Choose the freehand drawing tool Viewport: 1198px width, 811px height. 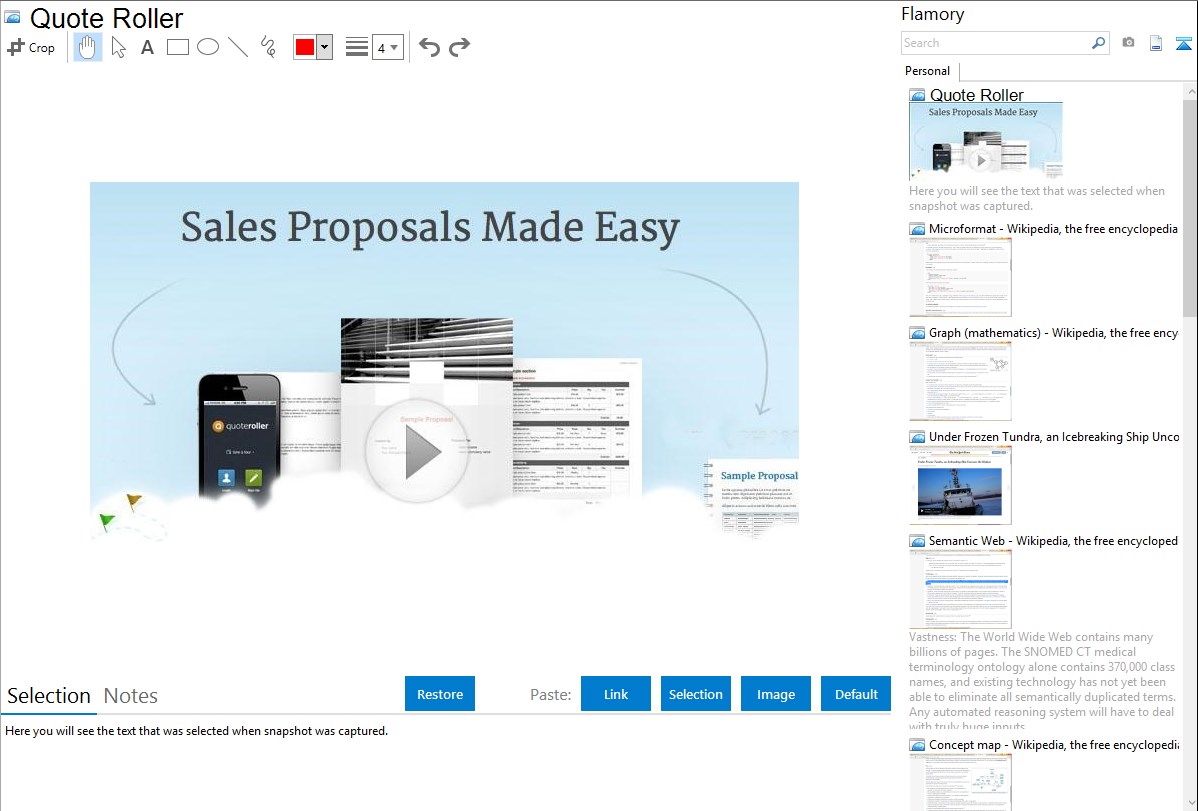point(268,47)
